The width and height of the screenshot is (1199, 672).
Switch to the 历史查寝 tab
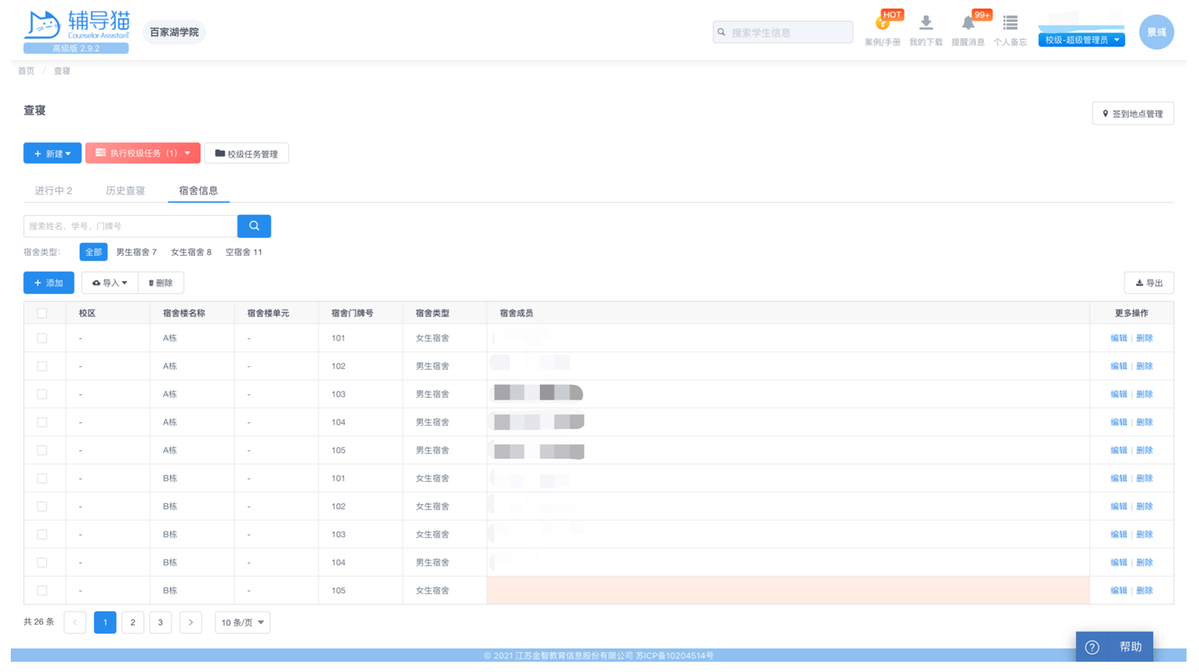(x=125, y=190)
